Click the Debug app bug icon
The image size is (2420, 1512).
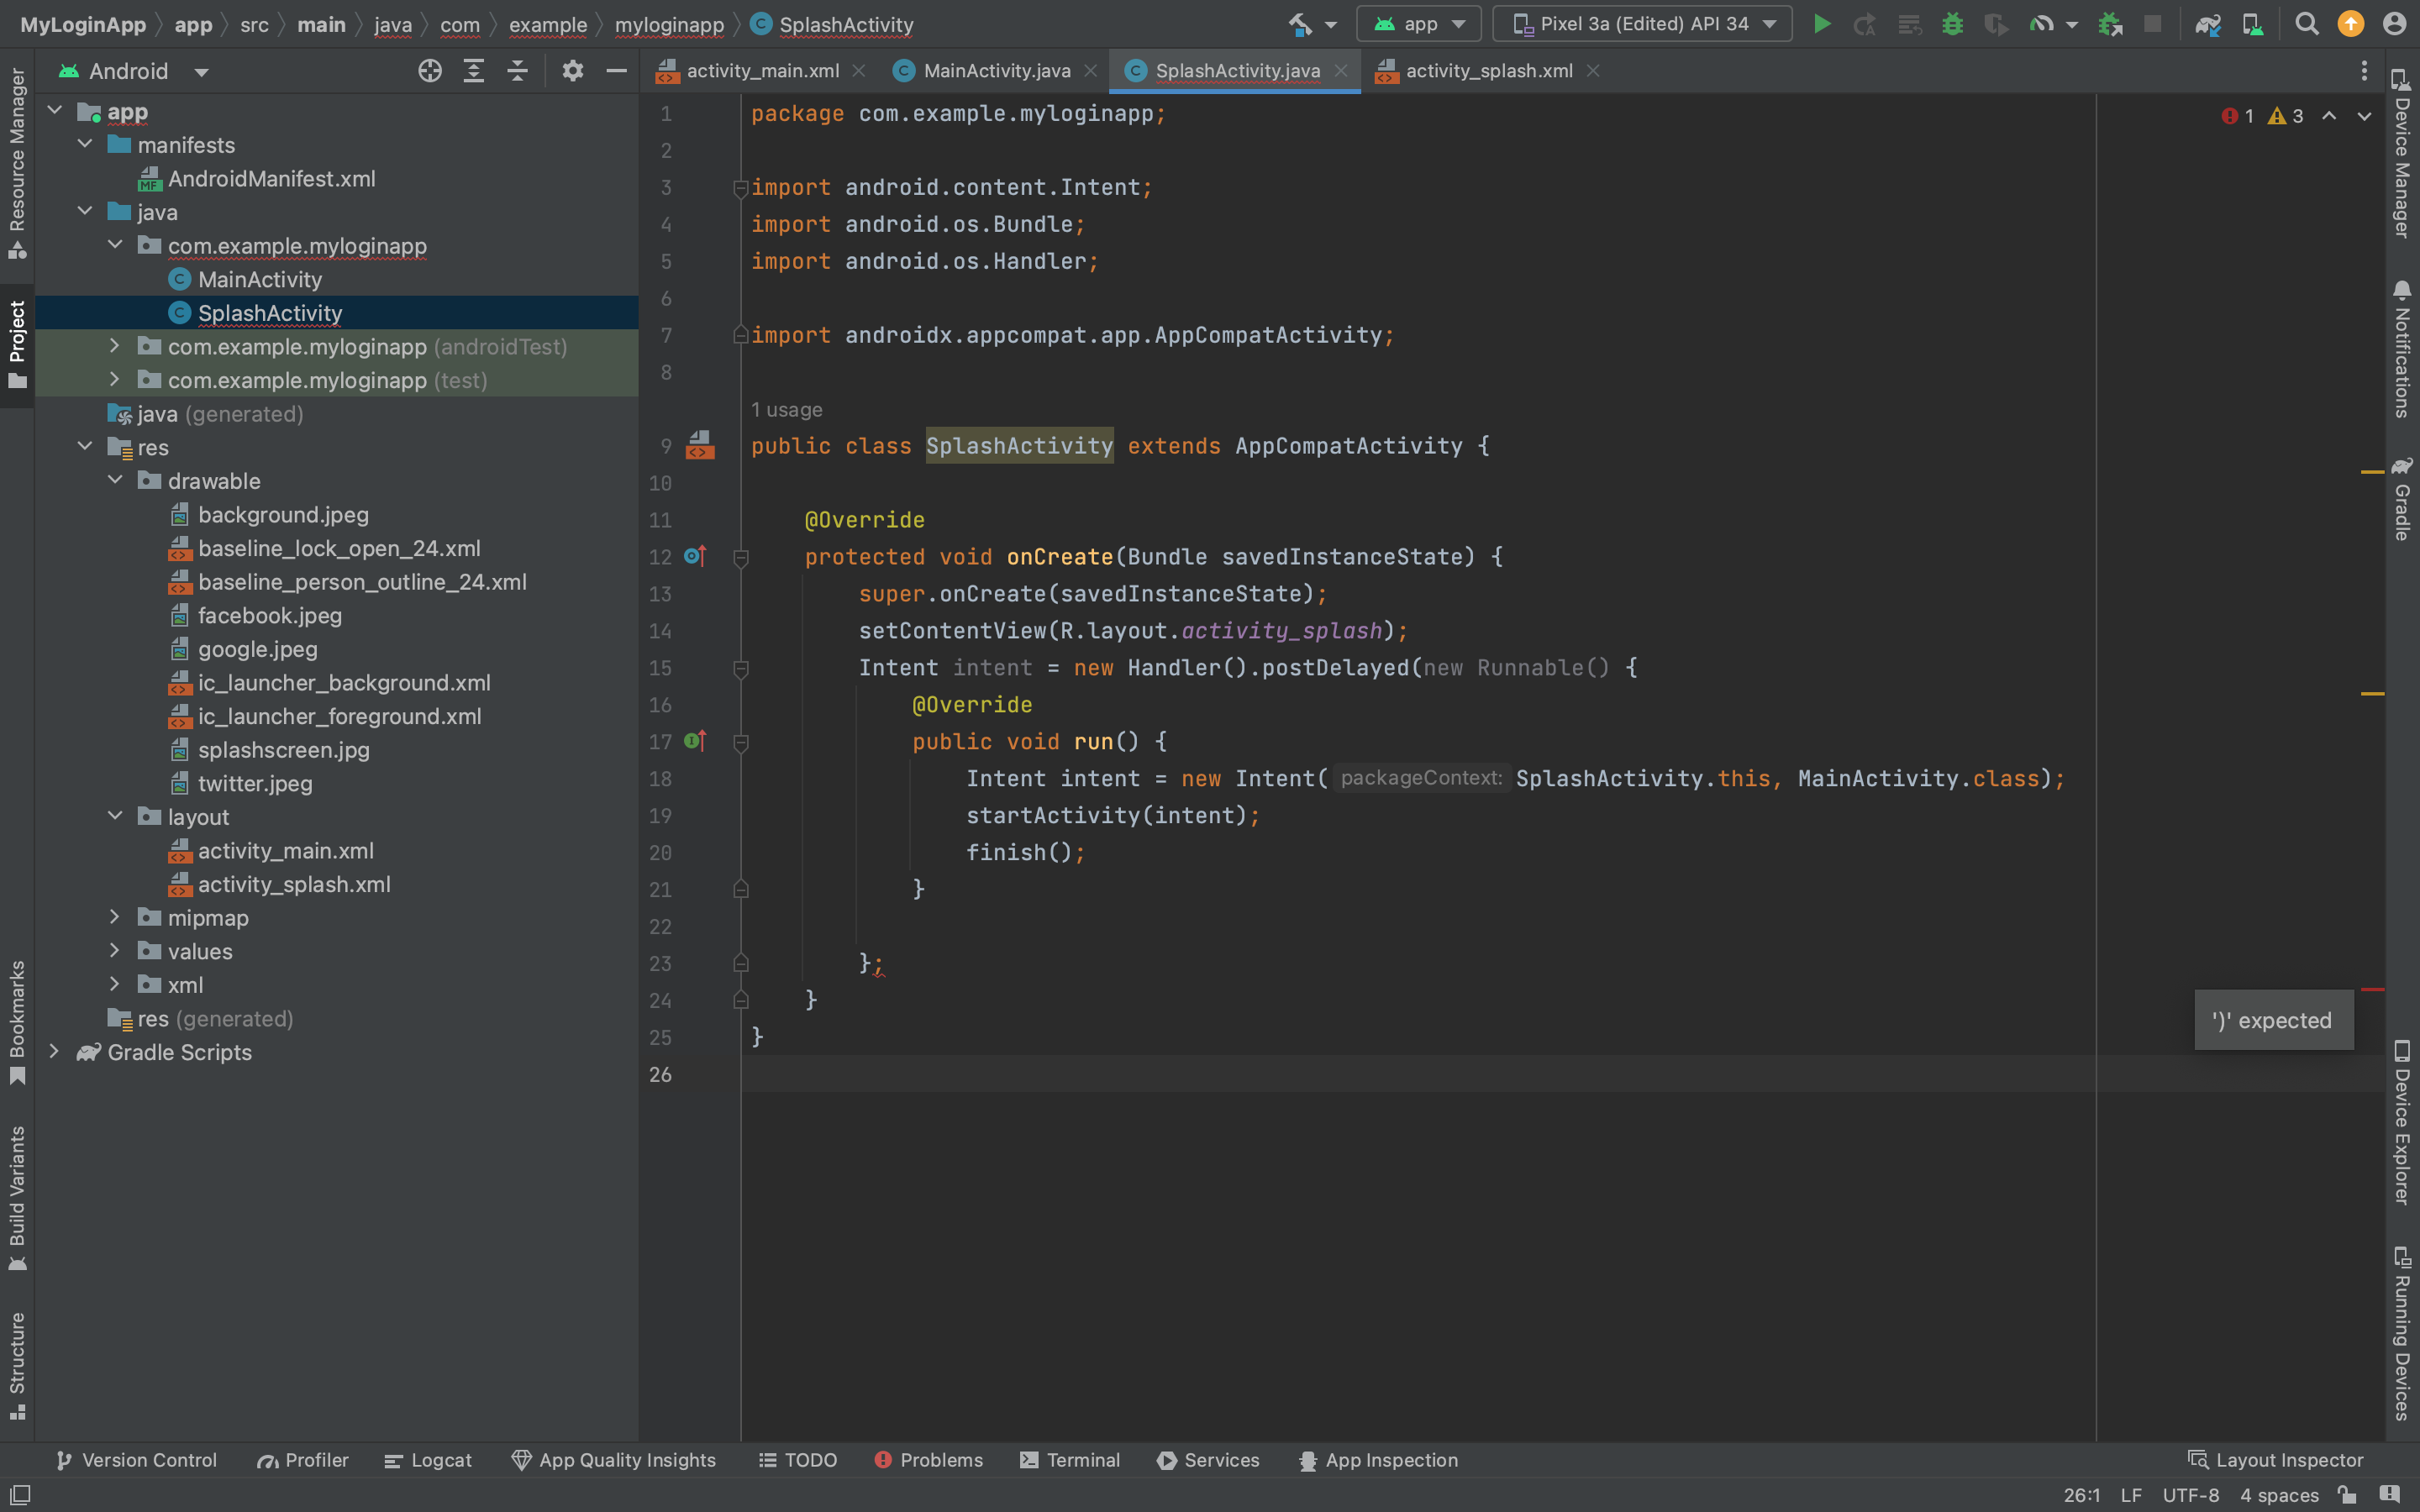click(x=1952, y=24)
